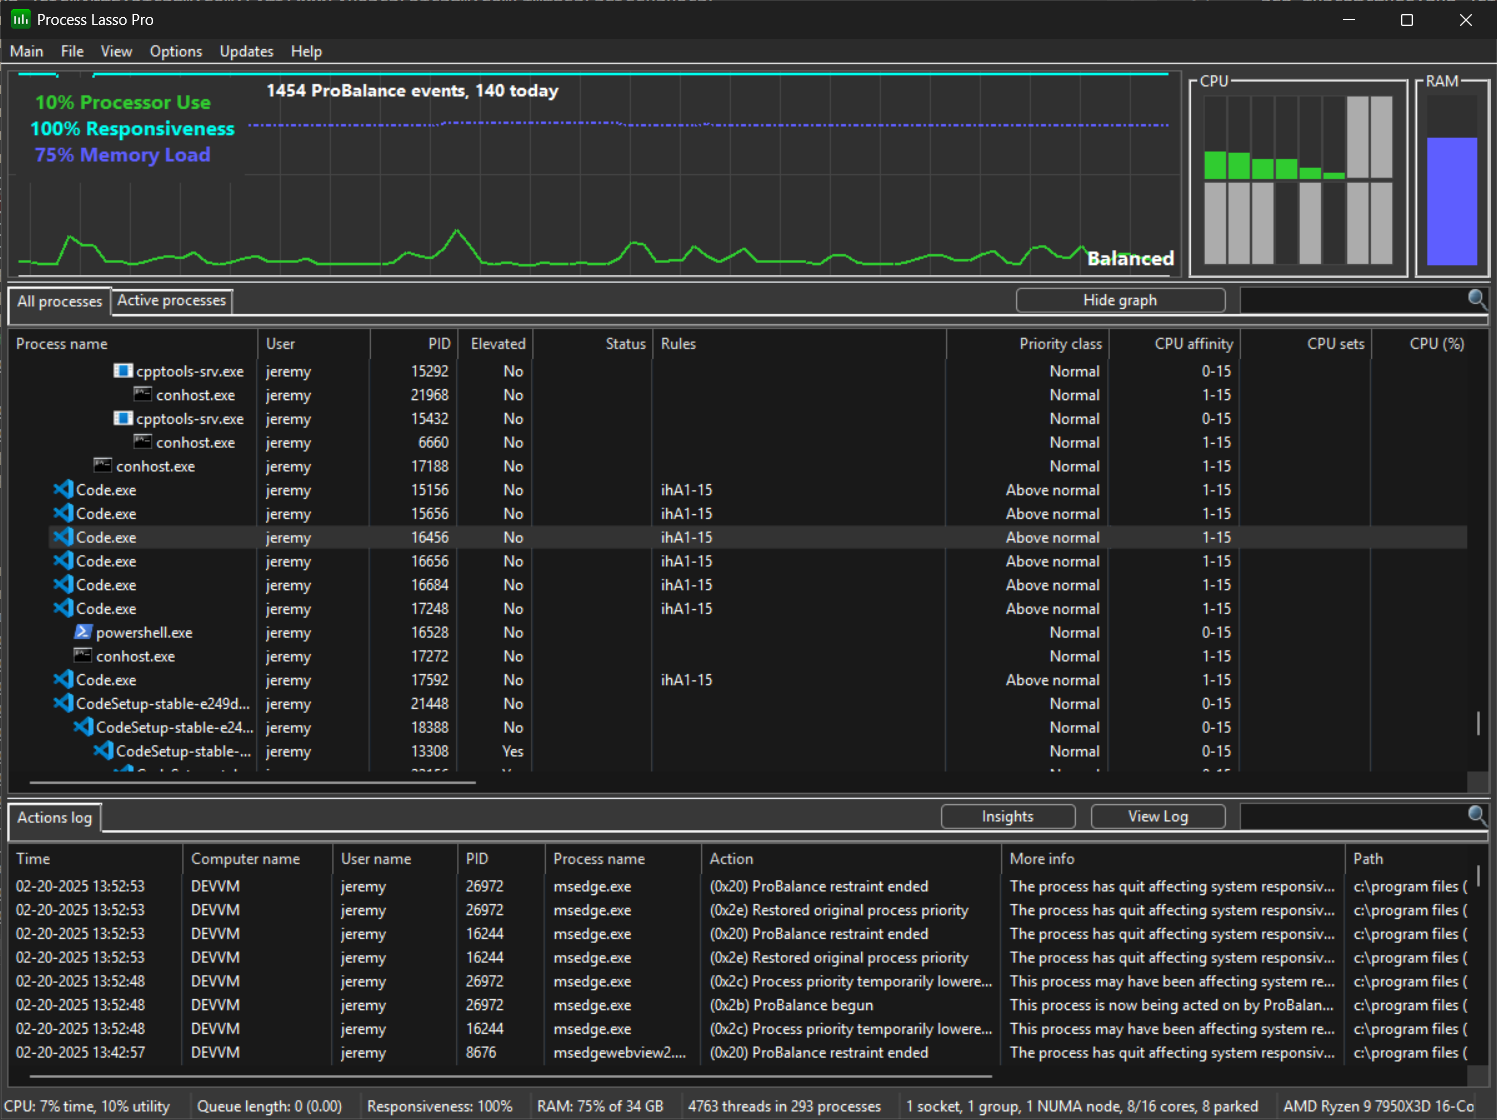Click the cpptools-srv.exe icon for PID 15432
Image resolution: width=1497 pixels, height=1120 pixels.
123,418
